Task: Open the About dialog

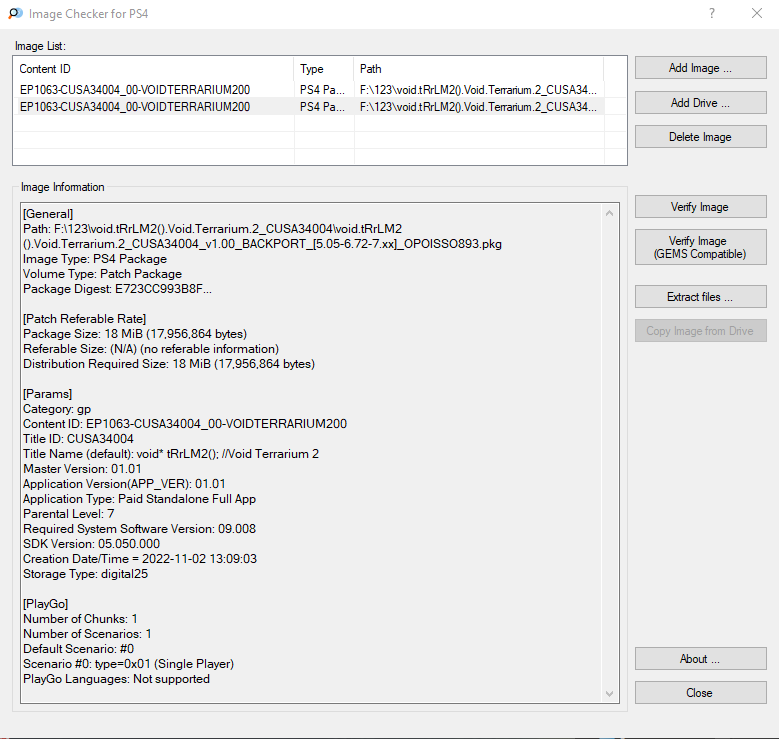Action: click(701, 659)
